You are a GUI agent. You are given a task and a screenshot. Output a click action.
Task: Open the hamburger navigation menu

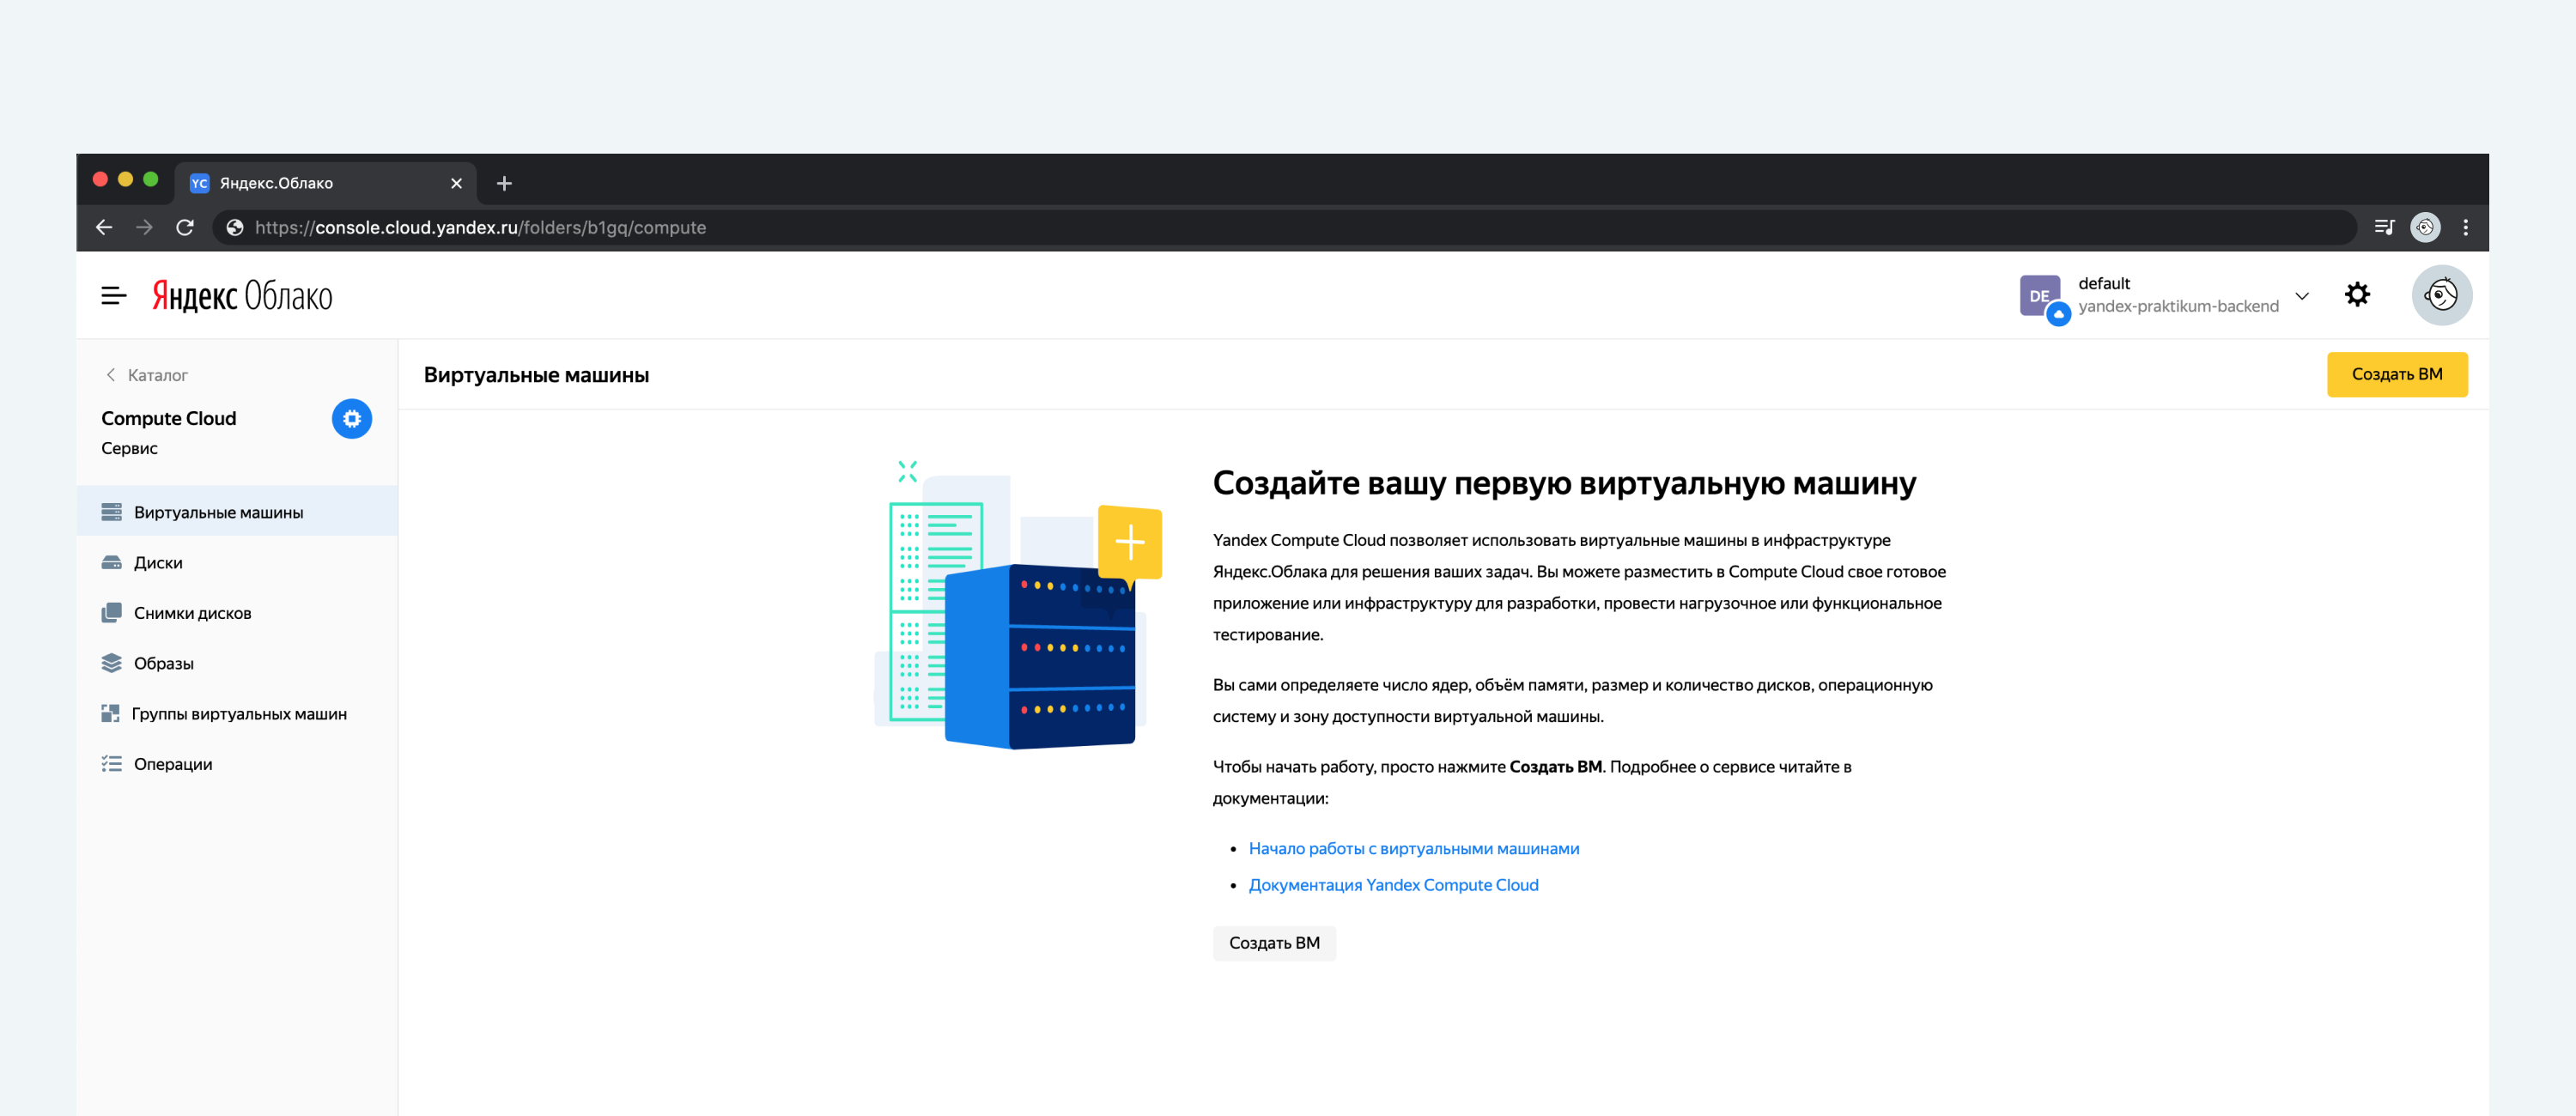point(114,295)
